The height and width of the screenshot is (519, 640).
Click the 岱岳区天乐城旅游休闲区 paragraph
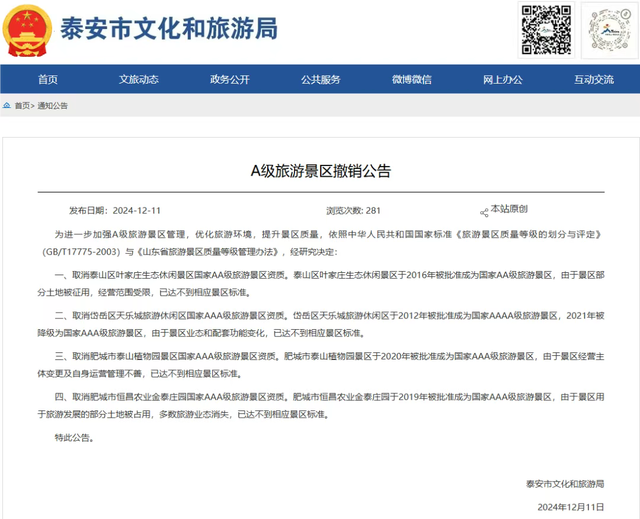click(321, 324)
